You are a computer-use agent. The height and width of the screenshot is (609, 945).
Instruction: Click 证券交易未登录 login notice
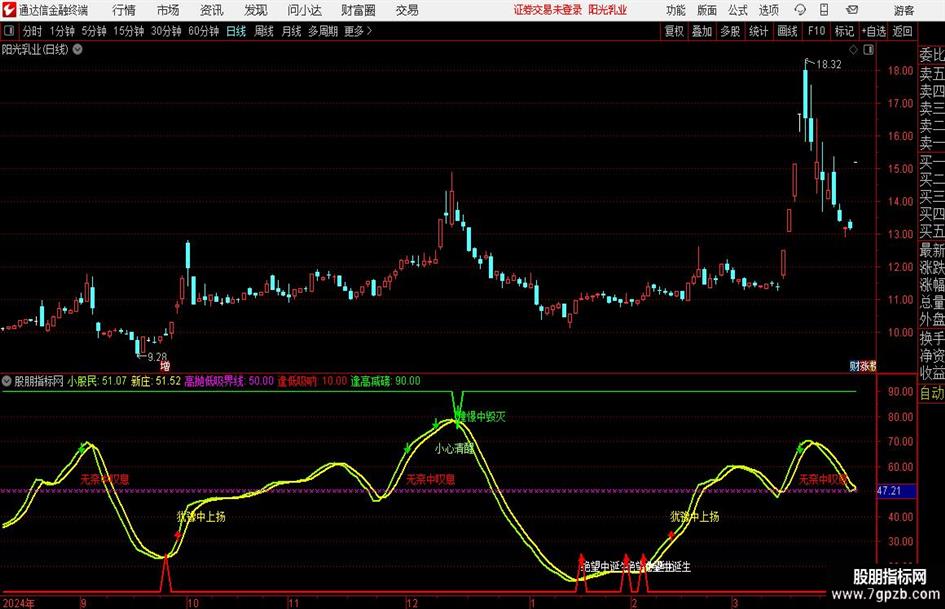point(548,10)
